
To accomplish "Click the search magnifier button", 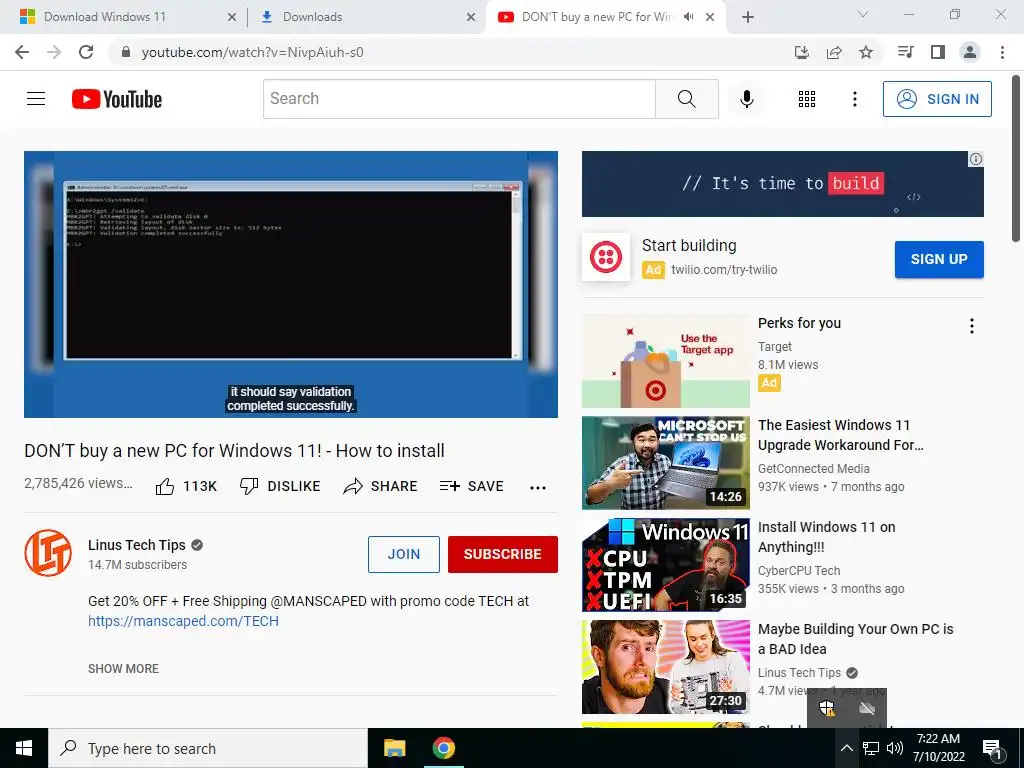I will tap(686, 99).
